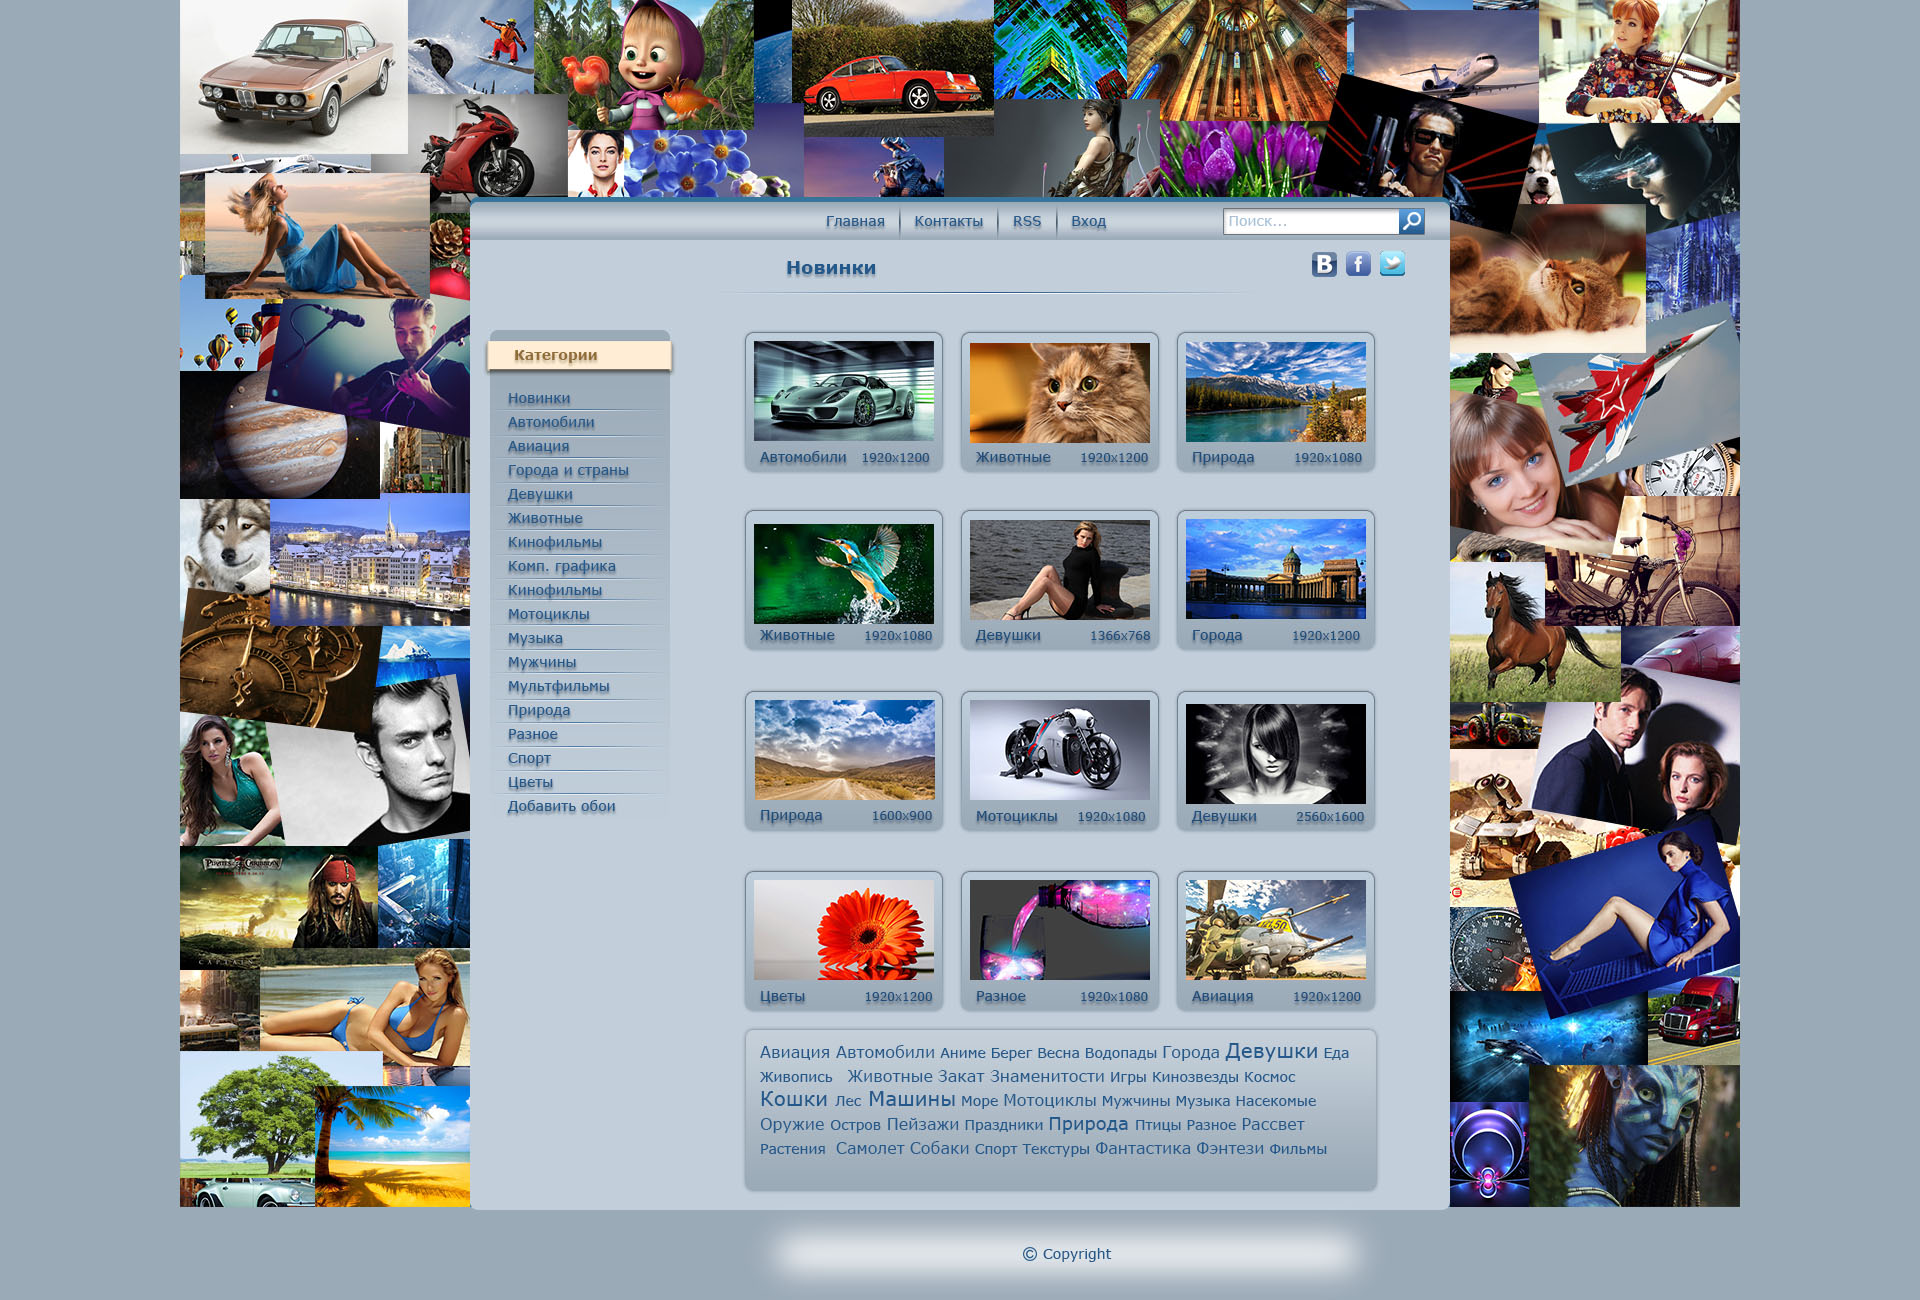Click the search magnifier icon button
1920x1300 pixels.
point(1411,221)
